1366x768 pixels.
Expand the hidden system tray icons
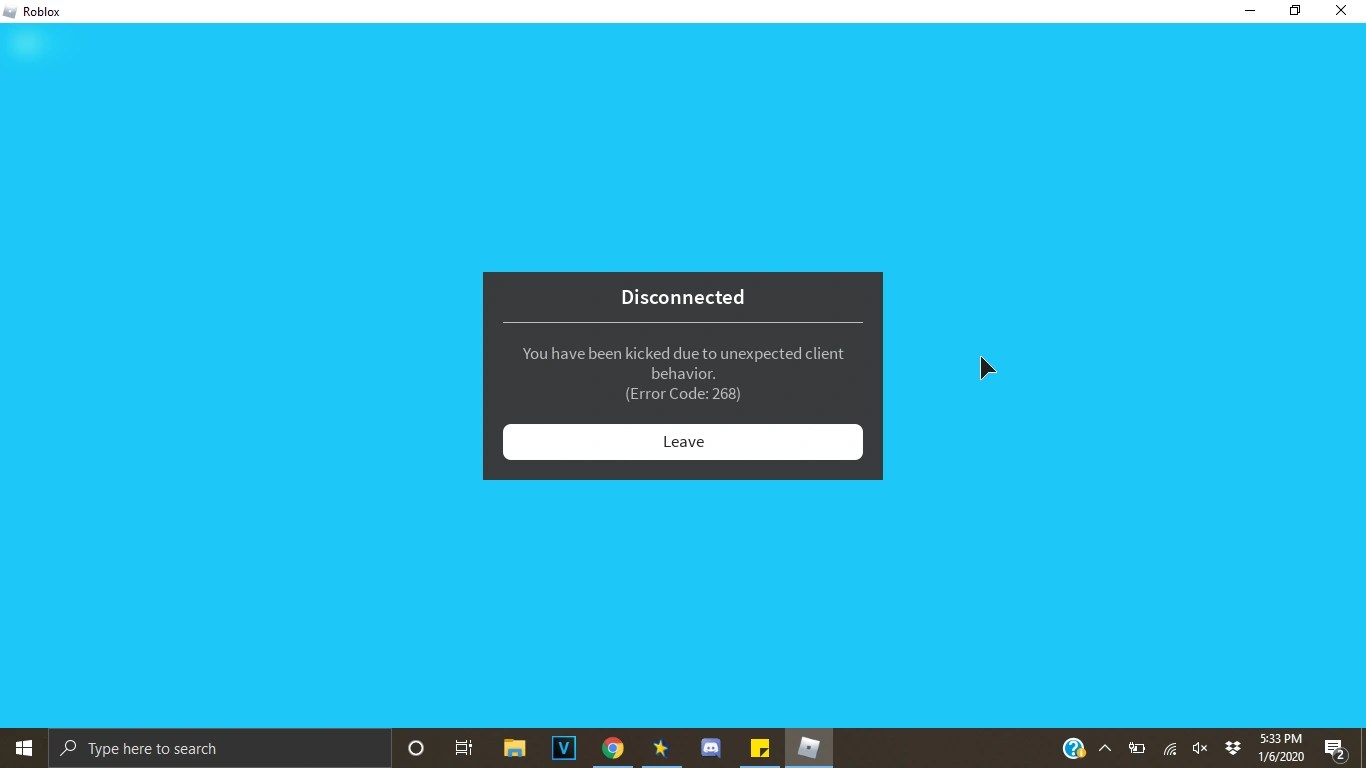click(1105, 748)
